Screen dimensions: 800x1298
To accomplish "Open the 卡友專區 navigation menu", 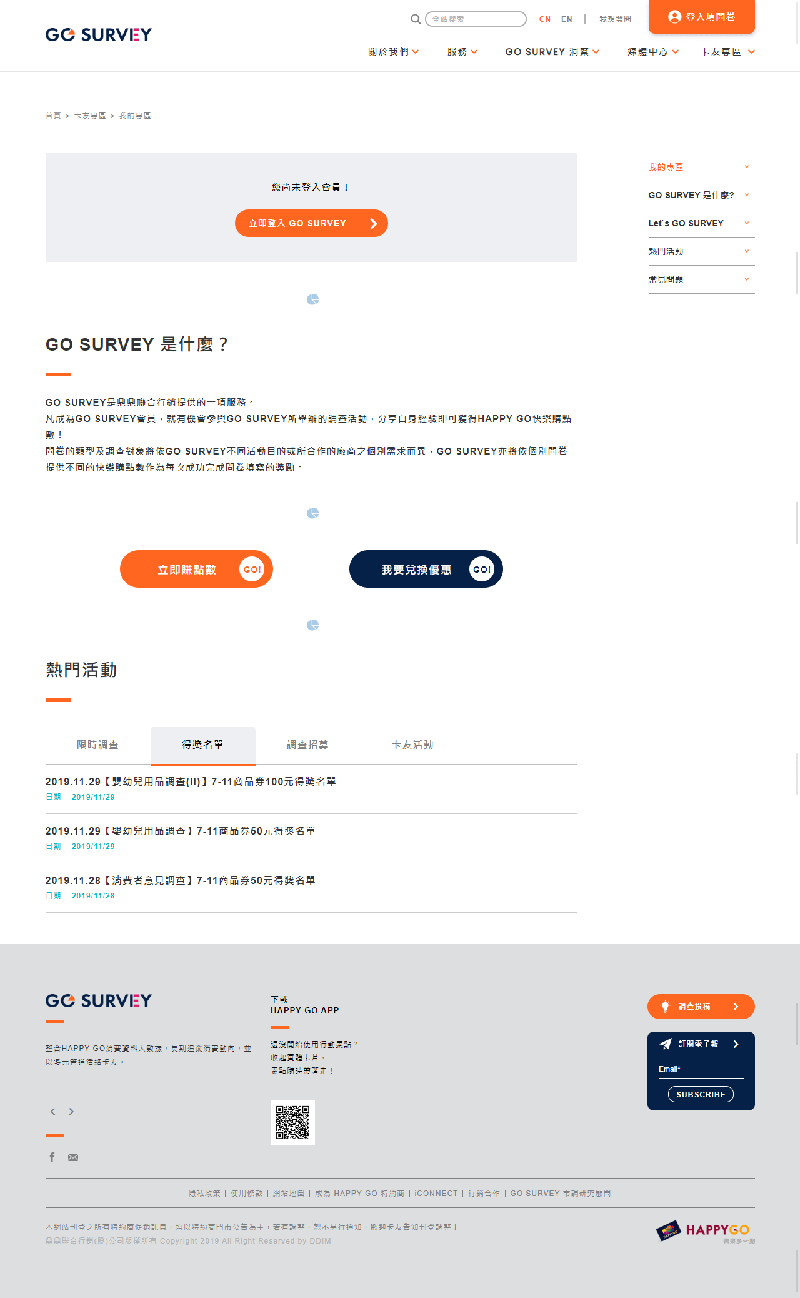I will tap(722, 51).
